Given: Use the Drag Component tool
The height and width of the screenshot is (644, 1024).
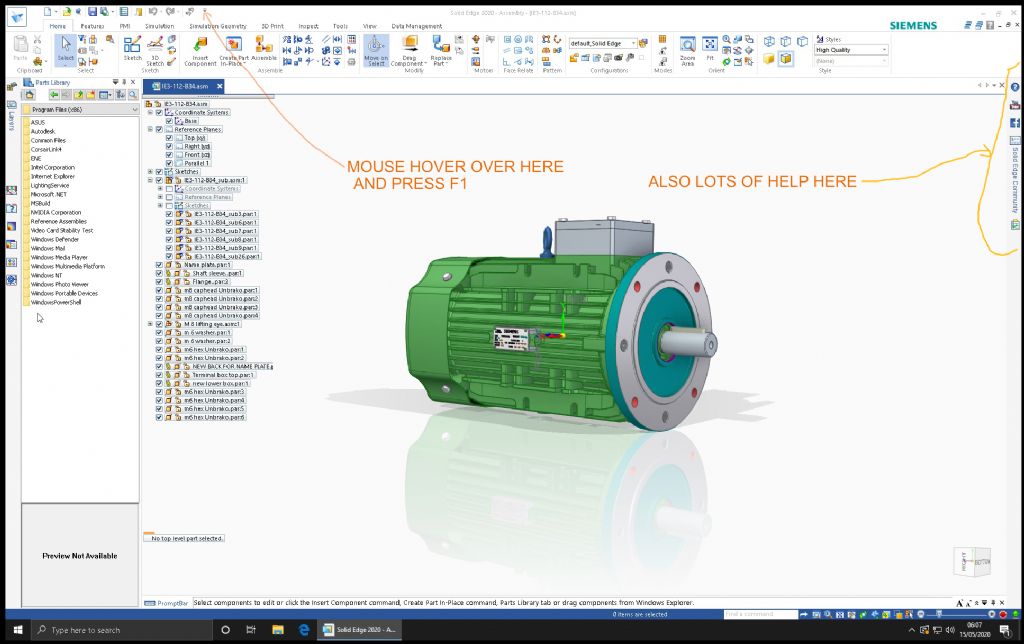Looking at the screenshot, I should tap(409, 51).
